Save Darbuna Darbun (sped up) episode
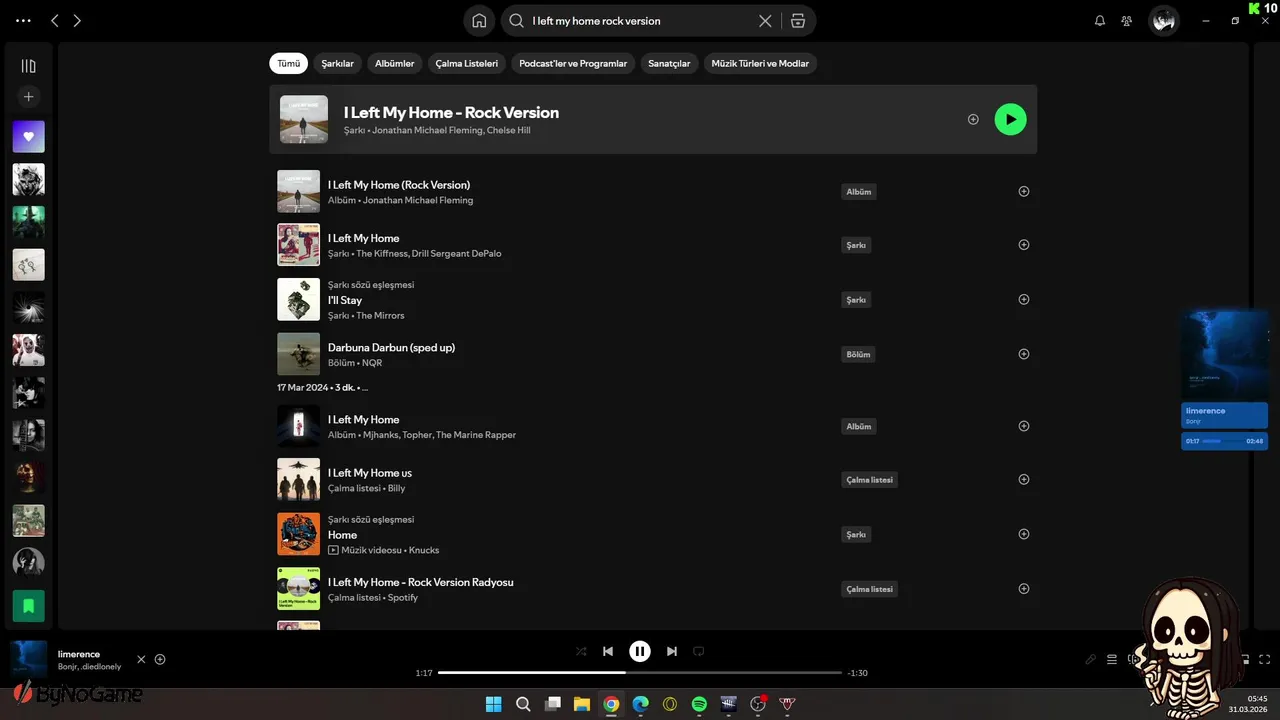The width and height of the screenshot is (1280, 720). (1023, 354)
